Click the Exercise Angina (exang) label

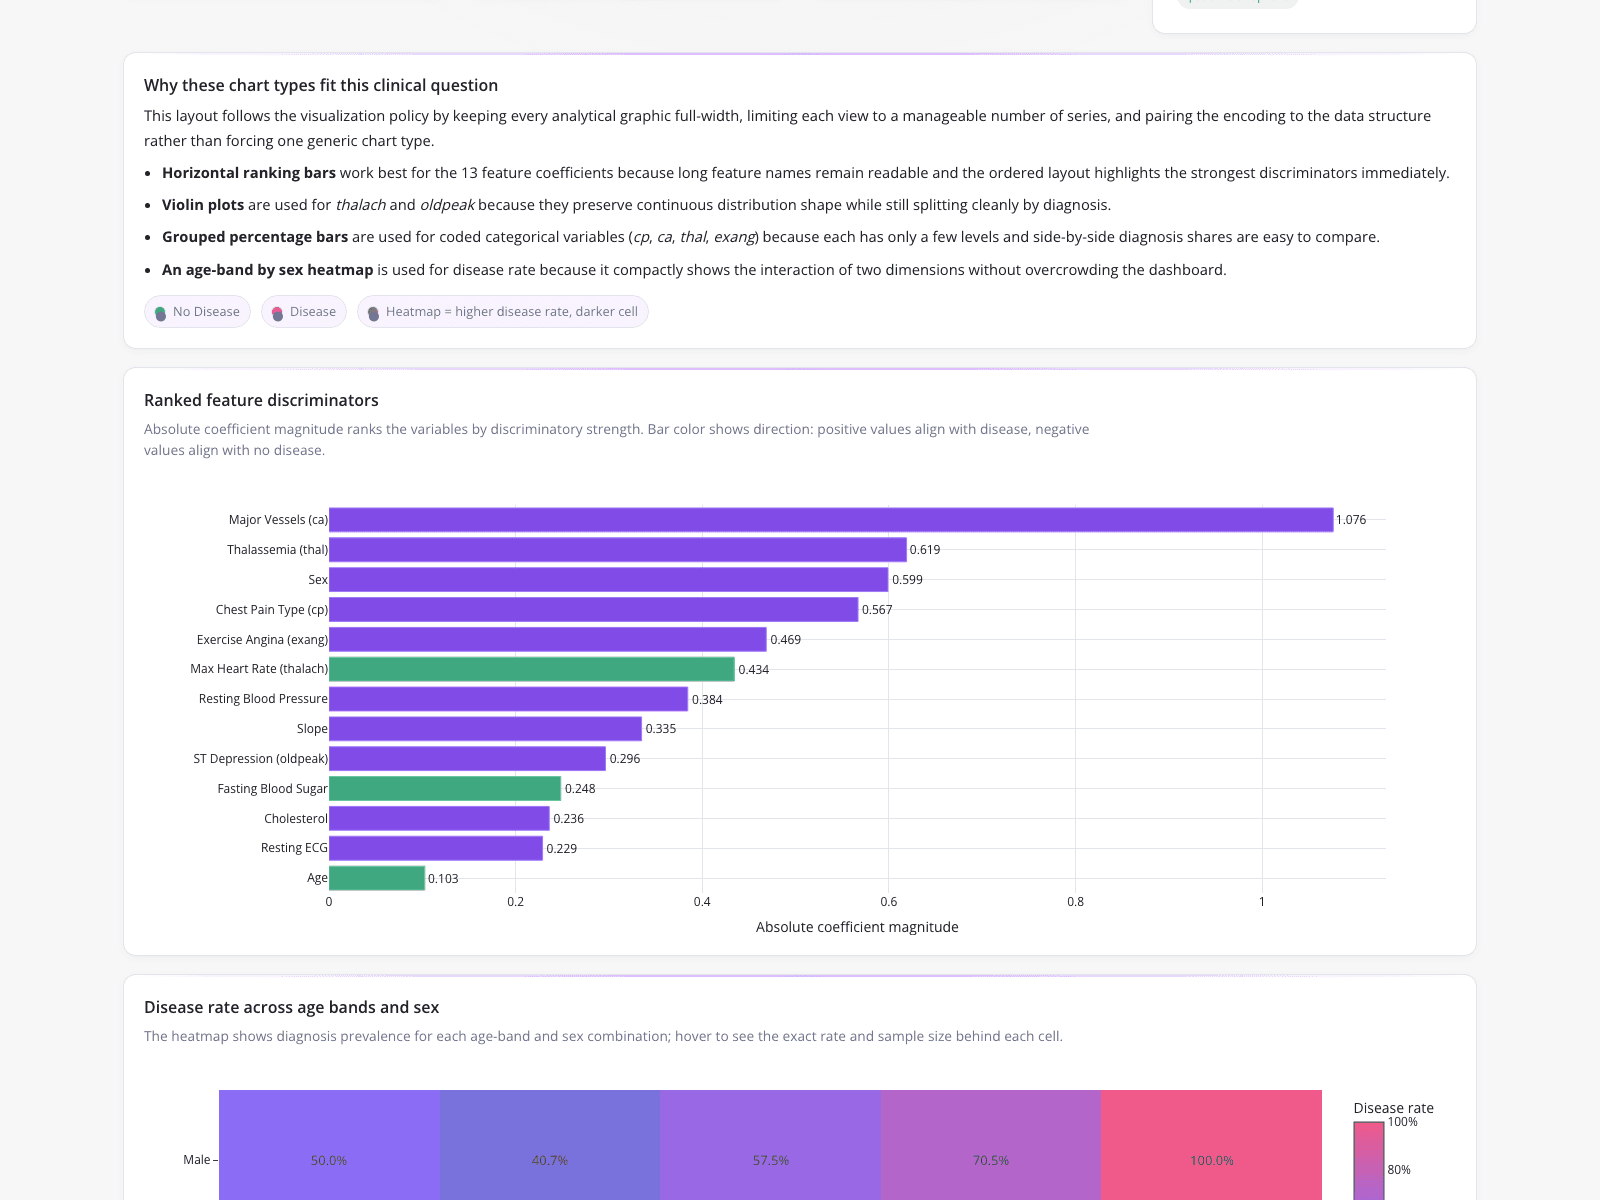[262, 640]
